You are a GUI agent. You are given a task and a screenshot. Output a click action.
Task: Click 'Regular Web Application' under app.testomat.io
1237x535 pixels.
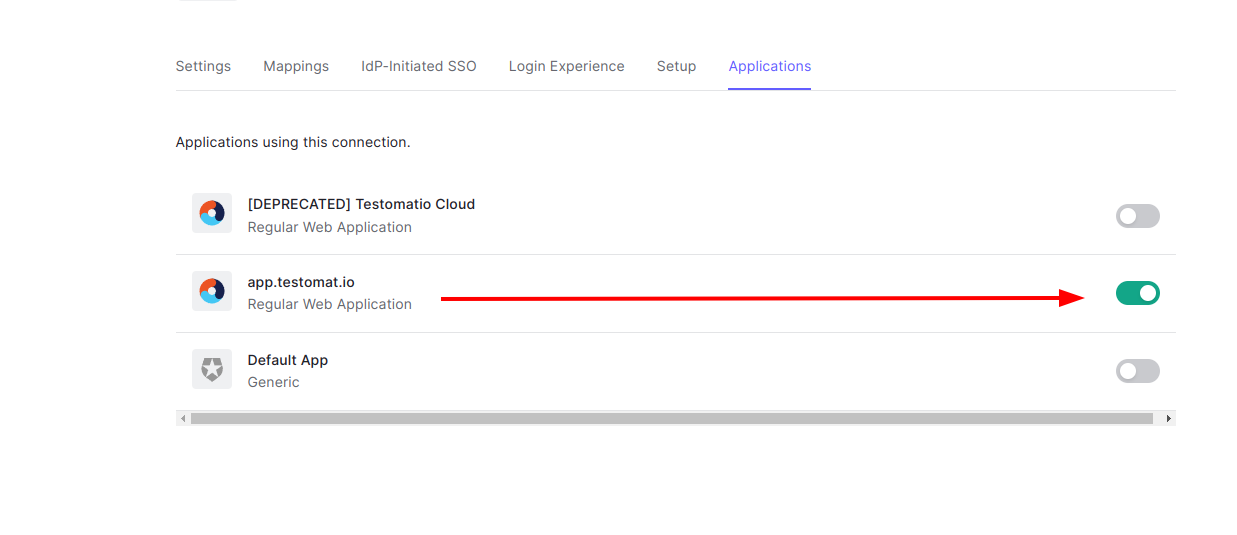coord(330,304)
